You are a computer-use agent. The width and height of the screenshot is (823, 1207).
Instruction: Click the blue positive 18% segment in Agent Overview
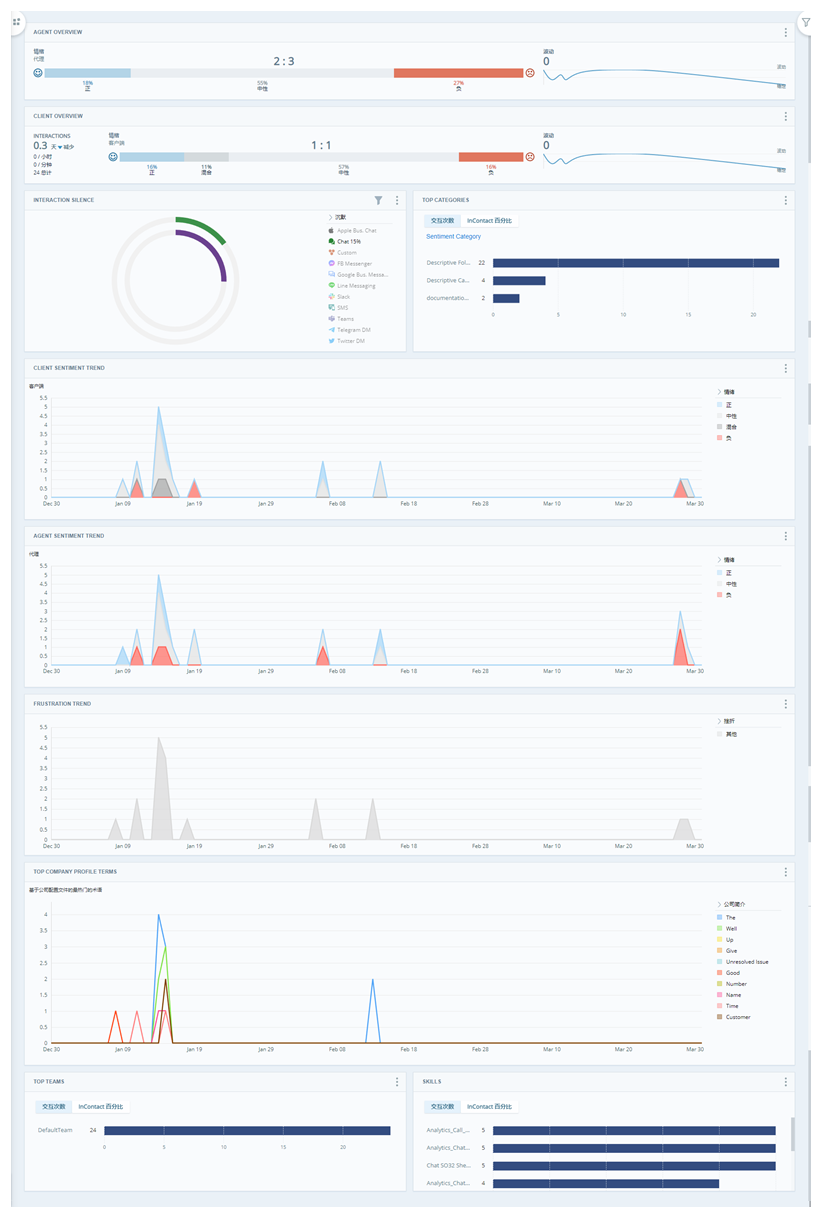[x=88, y=73]
